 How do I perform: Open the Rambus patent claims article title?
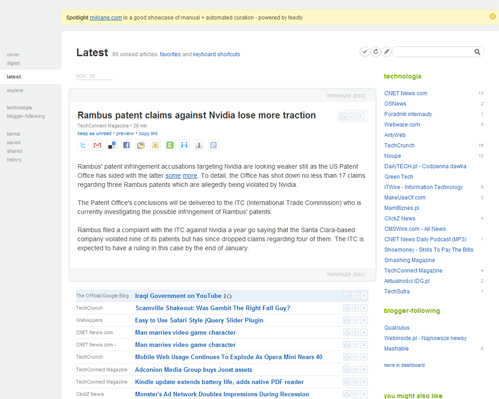[x=197, y=115]
